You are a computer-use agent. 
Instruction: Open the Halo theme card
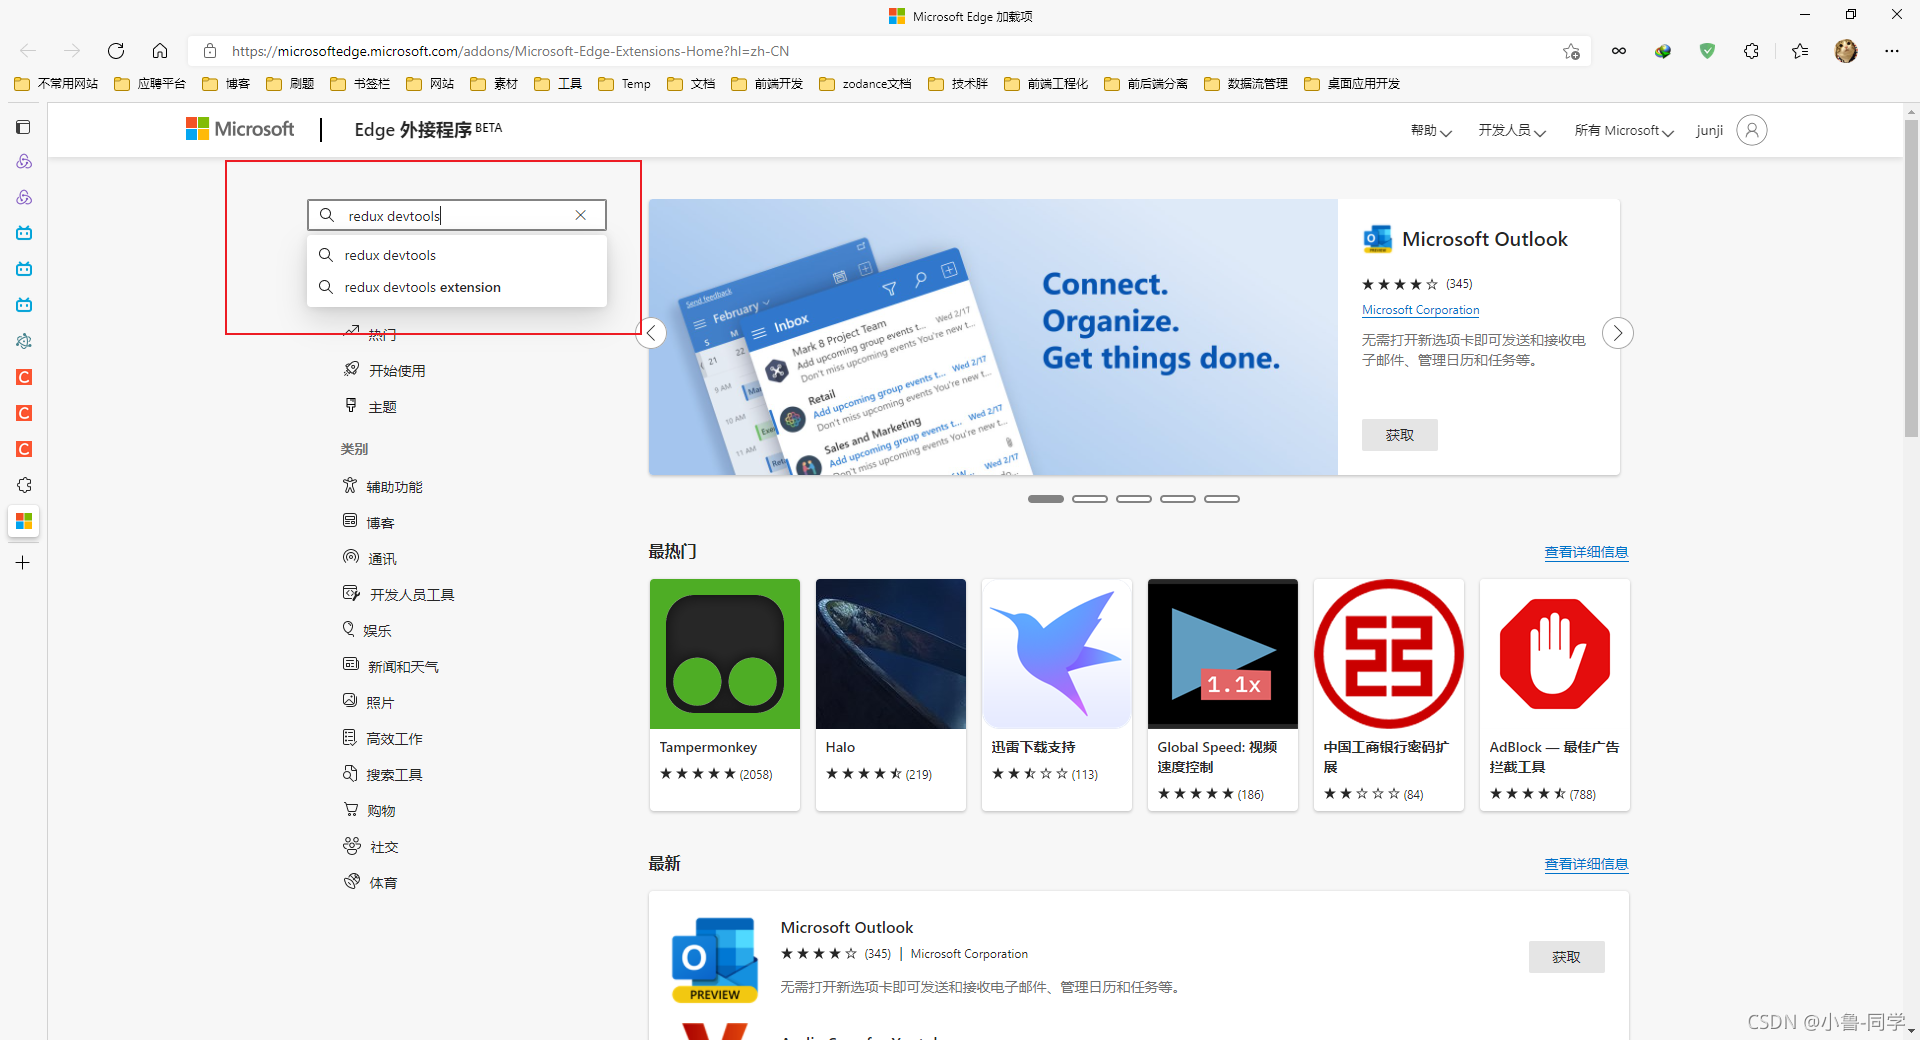click(891, 695)
